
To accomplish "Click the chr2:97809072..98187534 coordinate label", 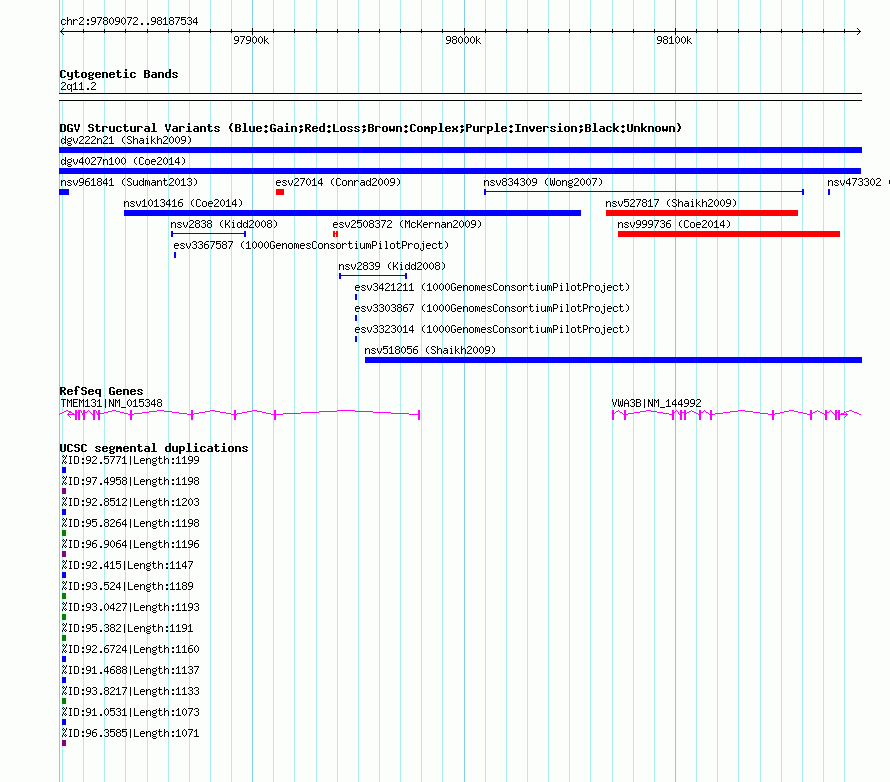I will coord(129,21).
